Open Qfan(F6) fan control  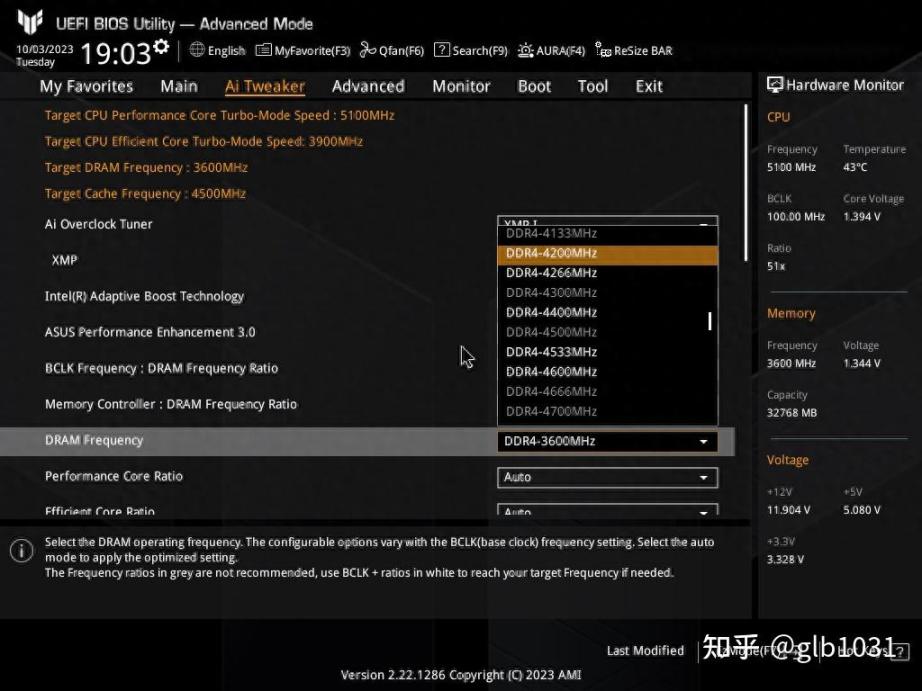[392, 51]
